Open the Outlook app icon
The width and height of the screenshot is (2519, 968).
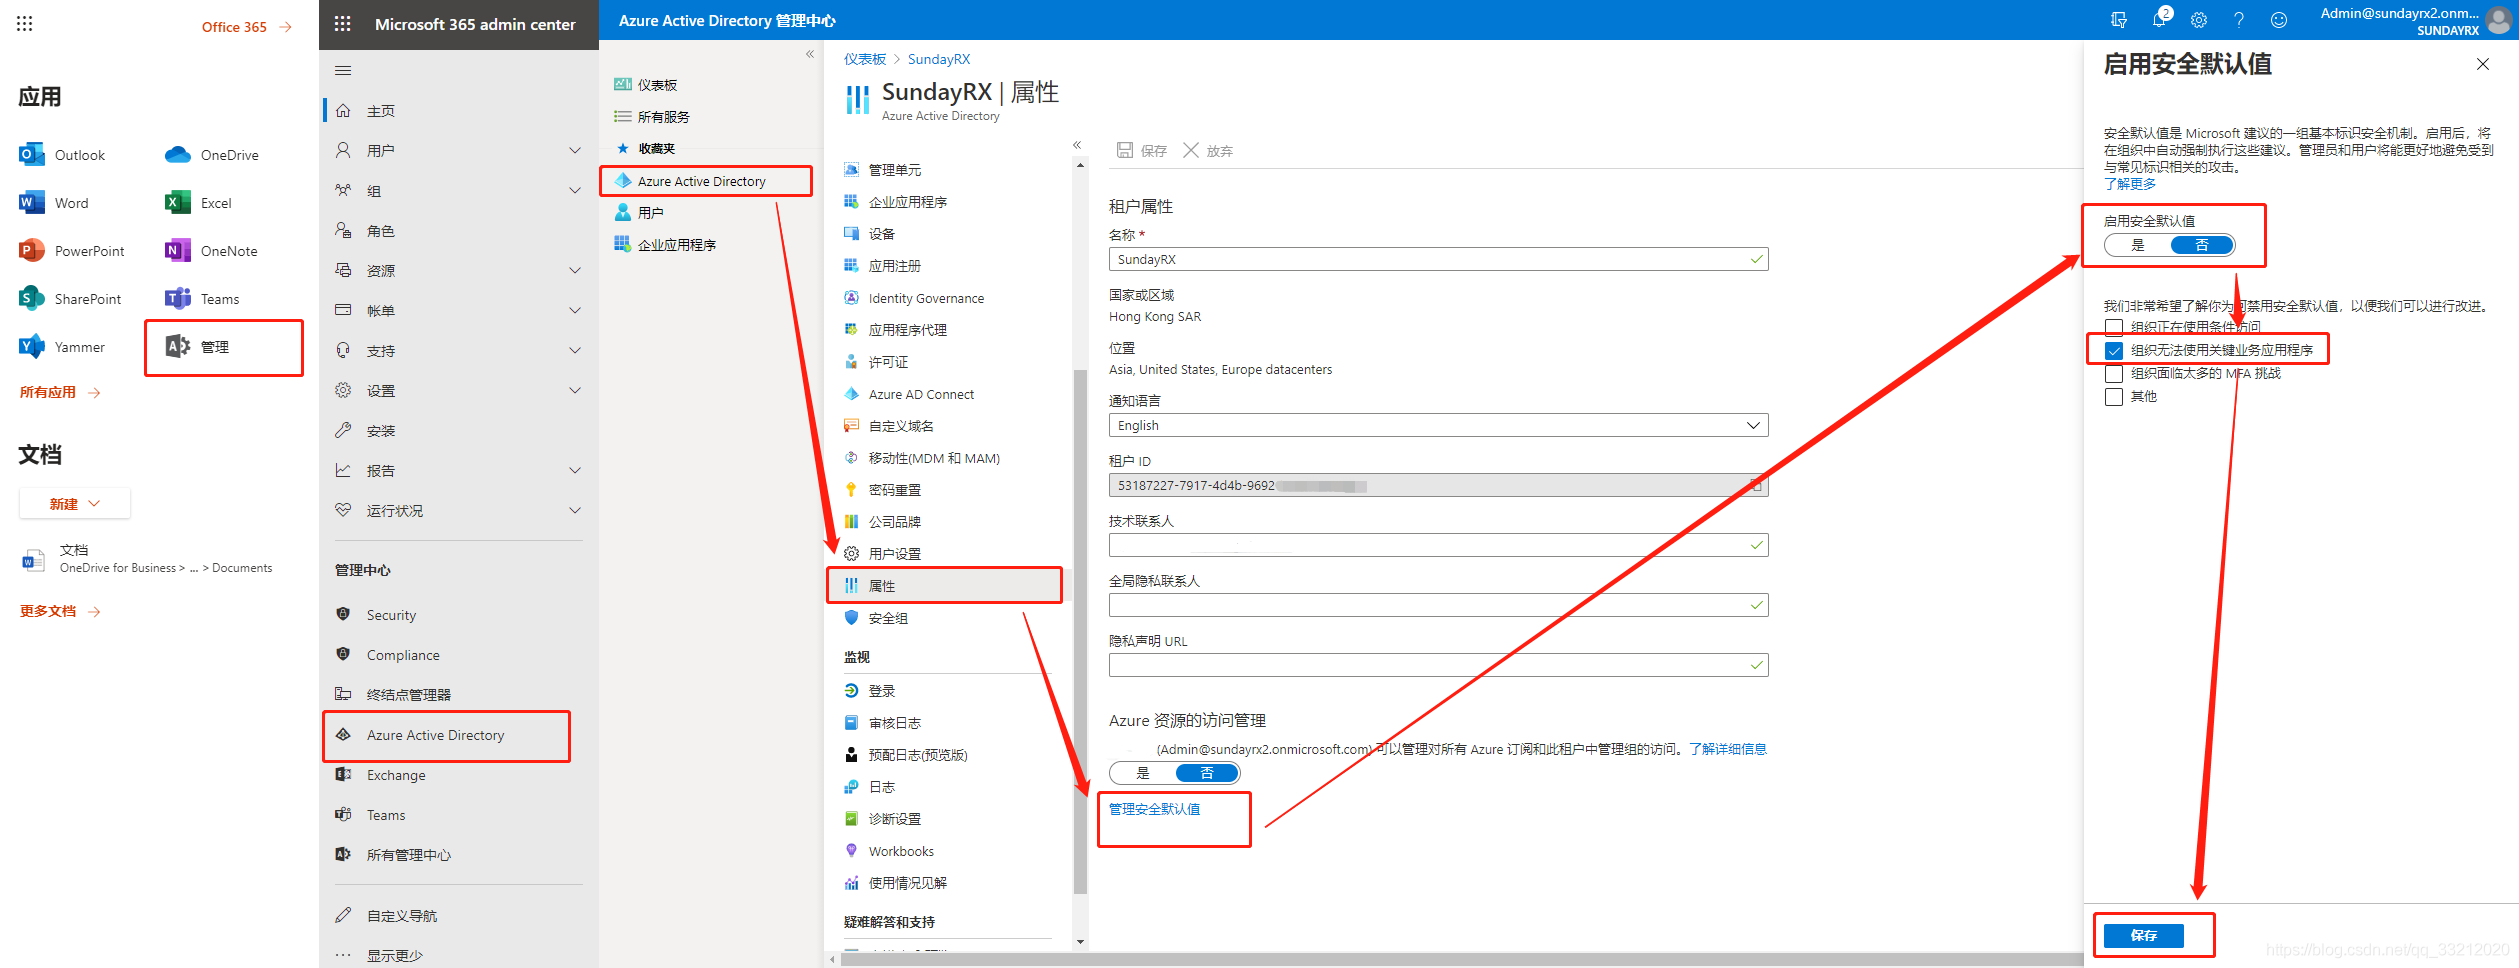(31, 155)
